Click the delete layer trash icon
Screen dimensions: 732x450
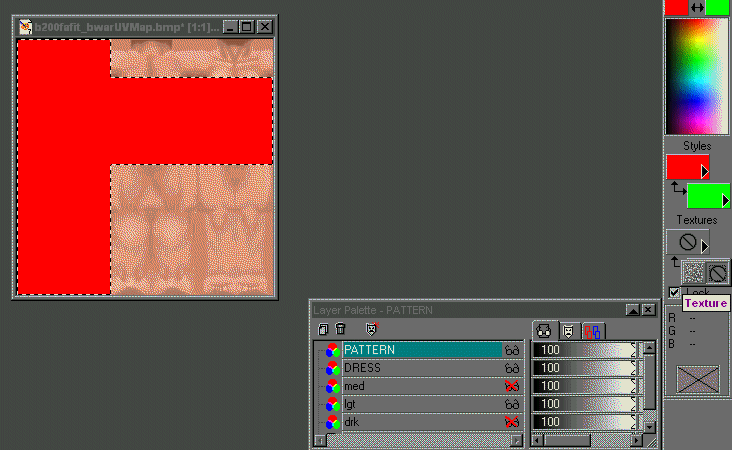coord(340,329)
